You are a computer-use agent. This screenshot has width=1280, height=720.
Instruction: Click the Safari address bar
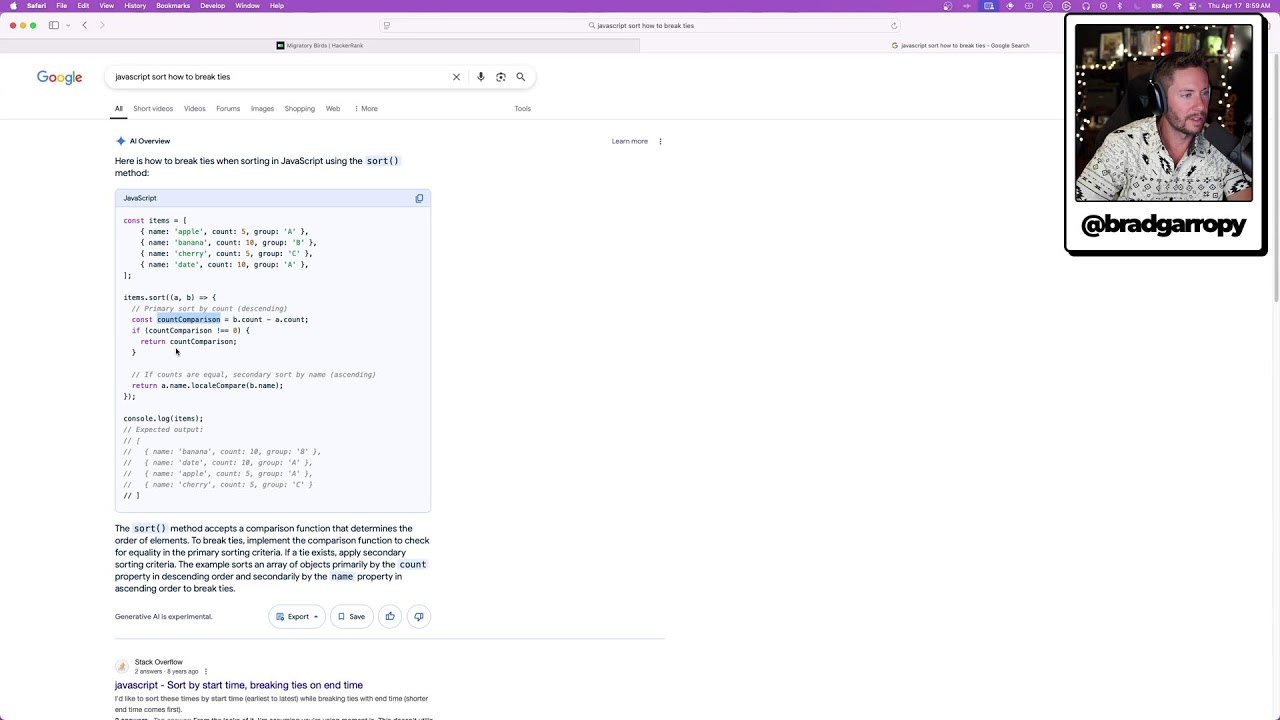[x=640, y=26]
